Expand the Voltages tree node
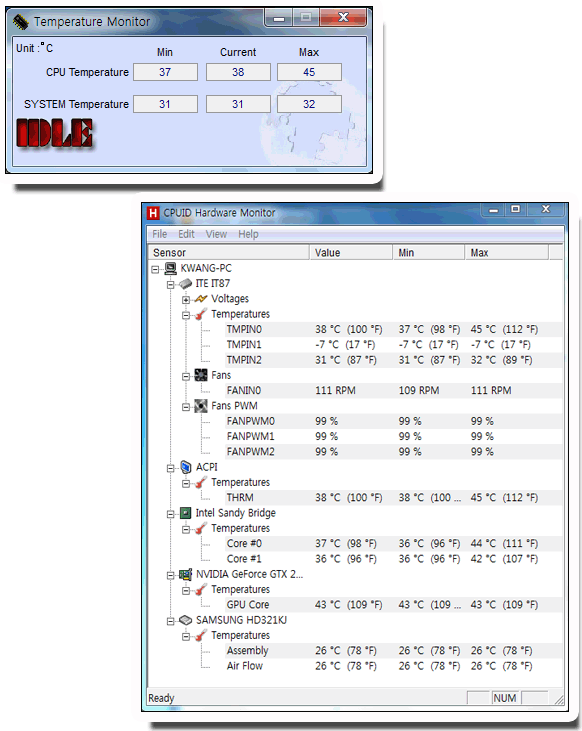 pyautogui.click(x=186, y=299)
